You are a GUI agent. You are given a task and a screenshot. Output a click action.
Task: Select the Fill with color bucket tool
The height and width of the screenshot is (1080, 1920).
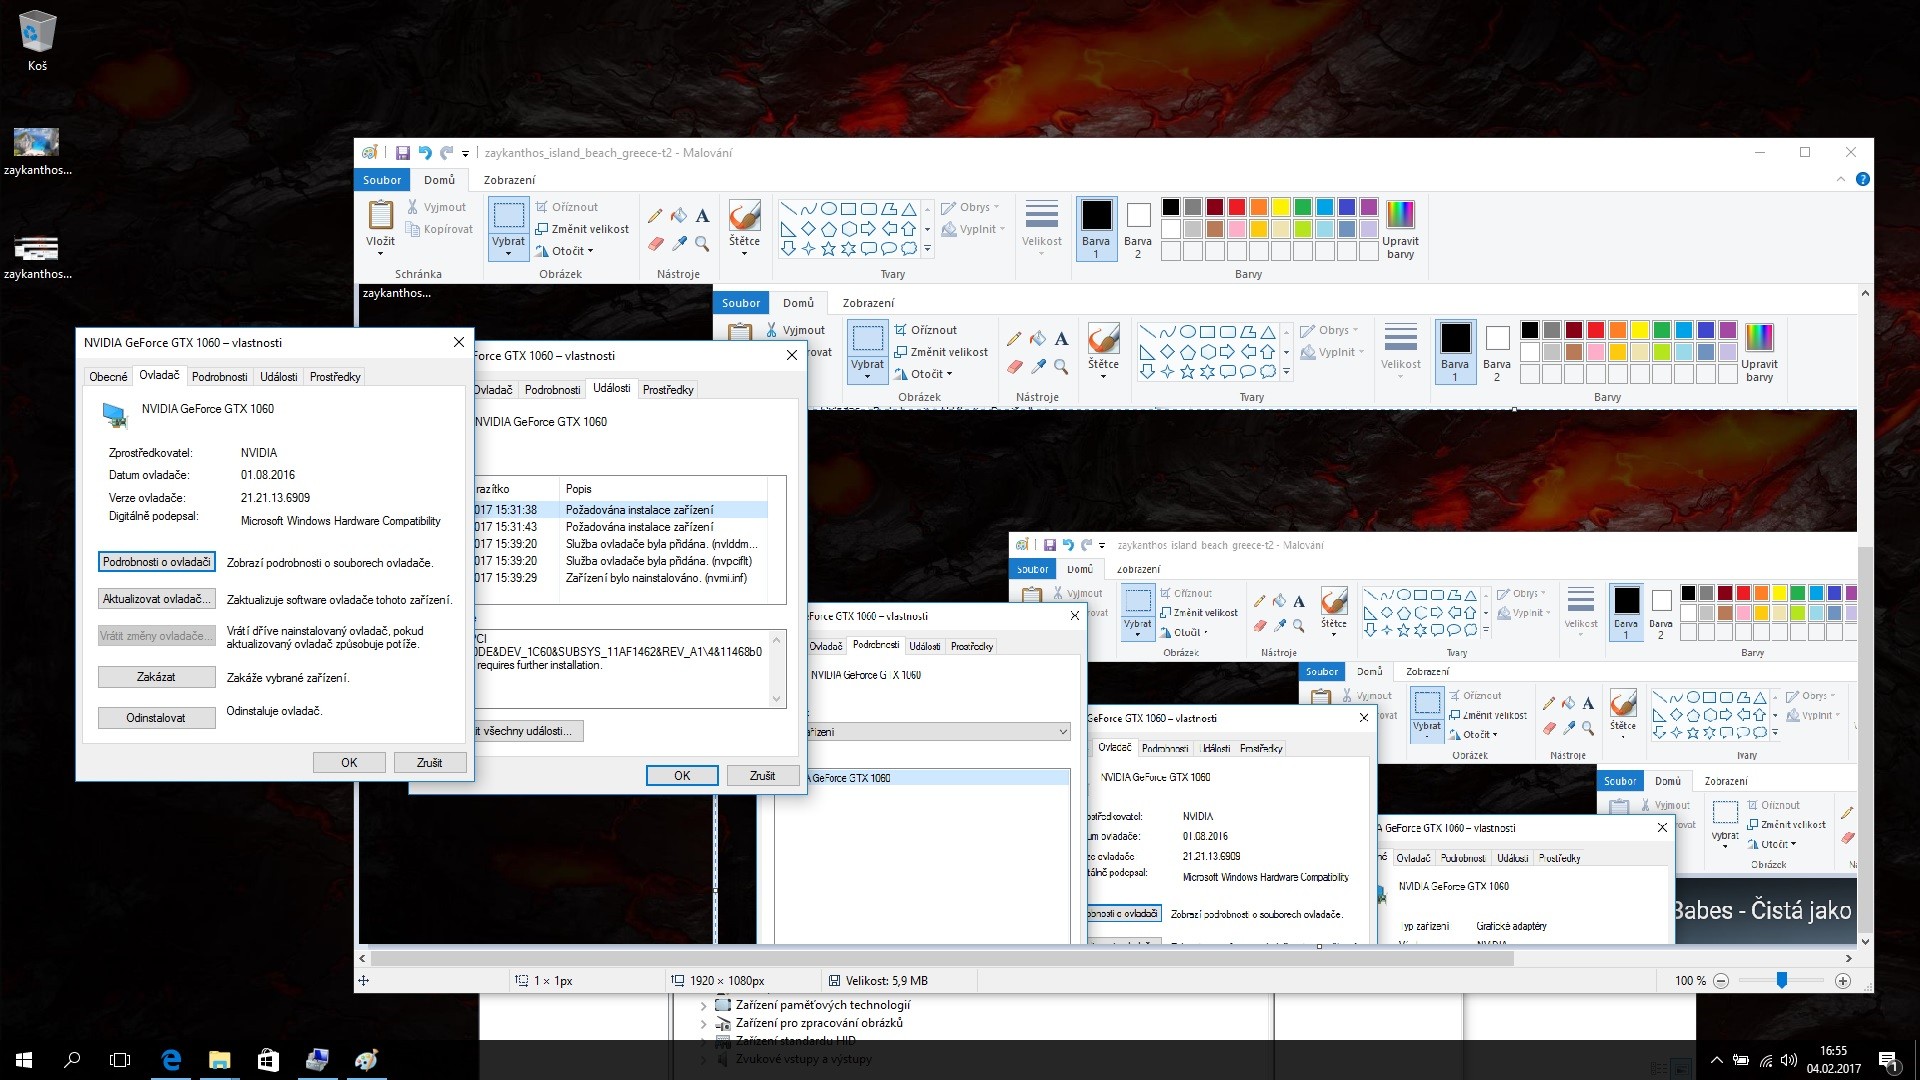(x=679, y=215)
